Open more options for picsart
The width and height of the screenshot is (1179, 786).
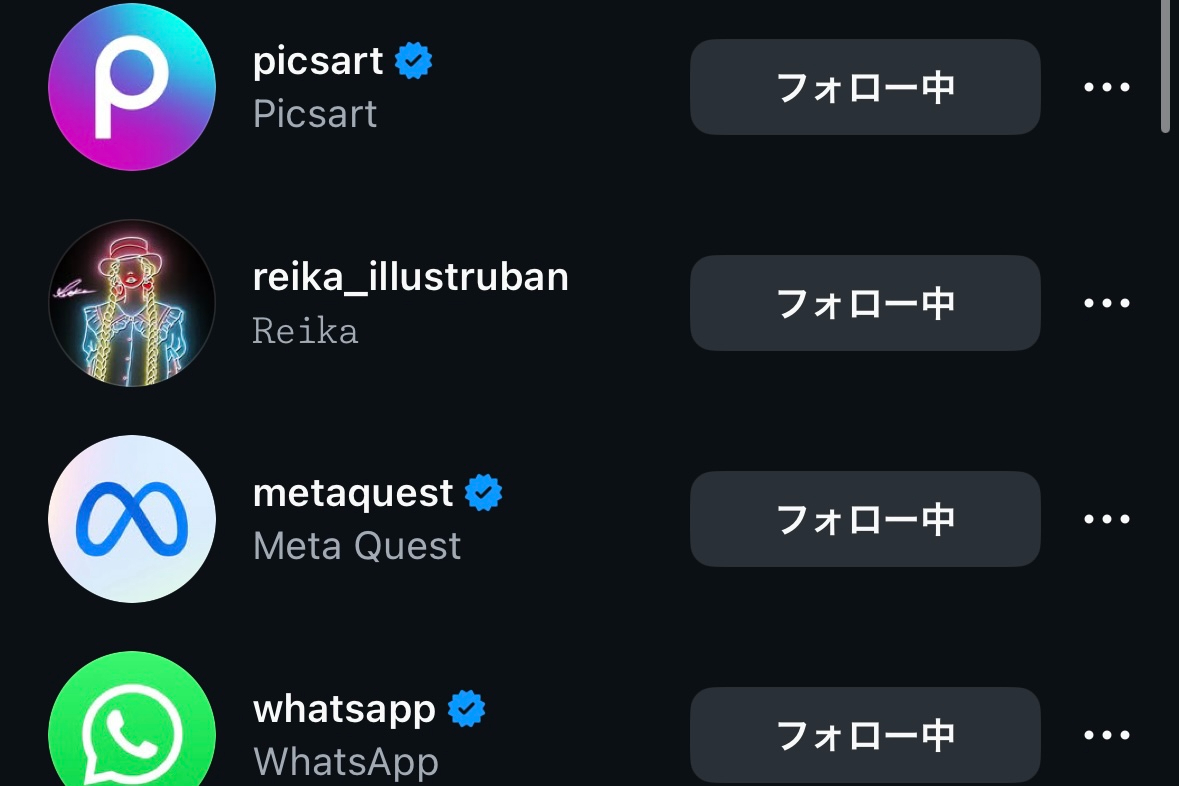pyautogui.click(x=1107, y=87)
